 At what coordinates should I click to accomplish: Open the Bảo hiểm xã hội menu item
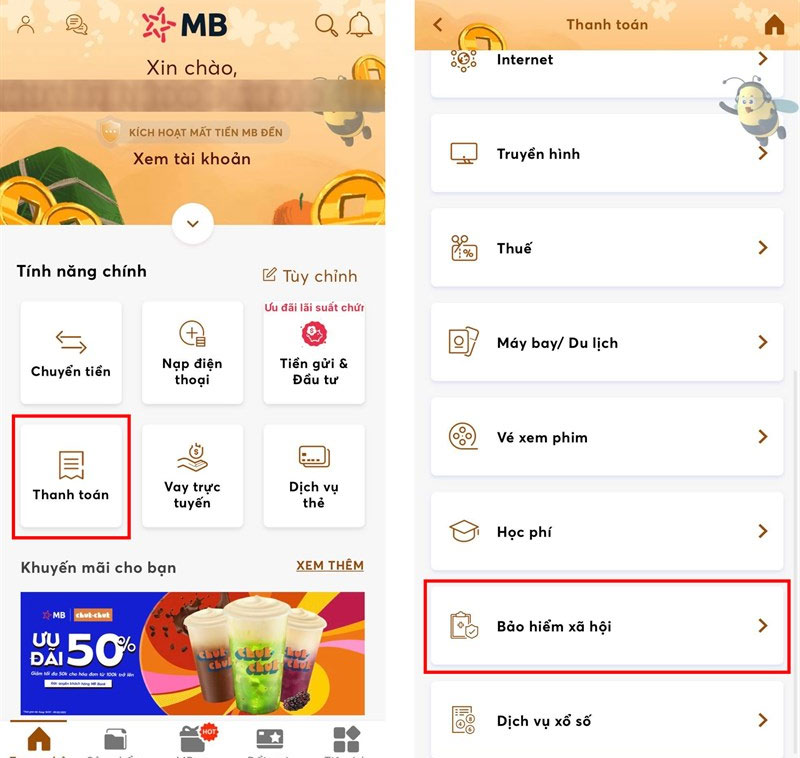(607, 626)
